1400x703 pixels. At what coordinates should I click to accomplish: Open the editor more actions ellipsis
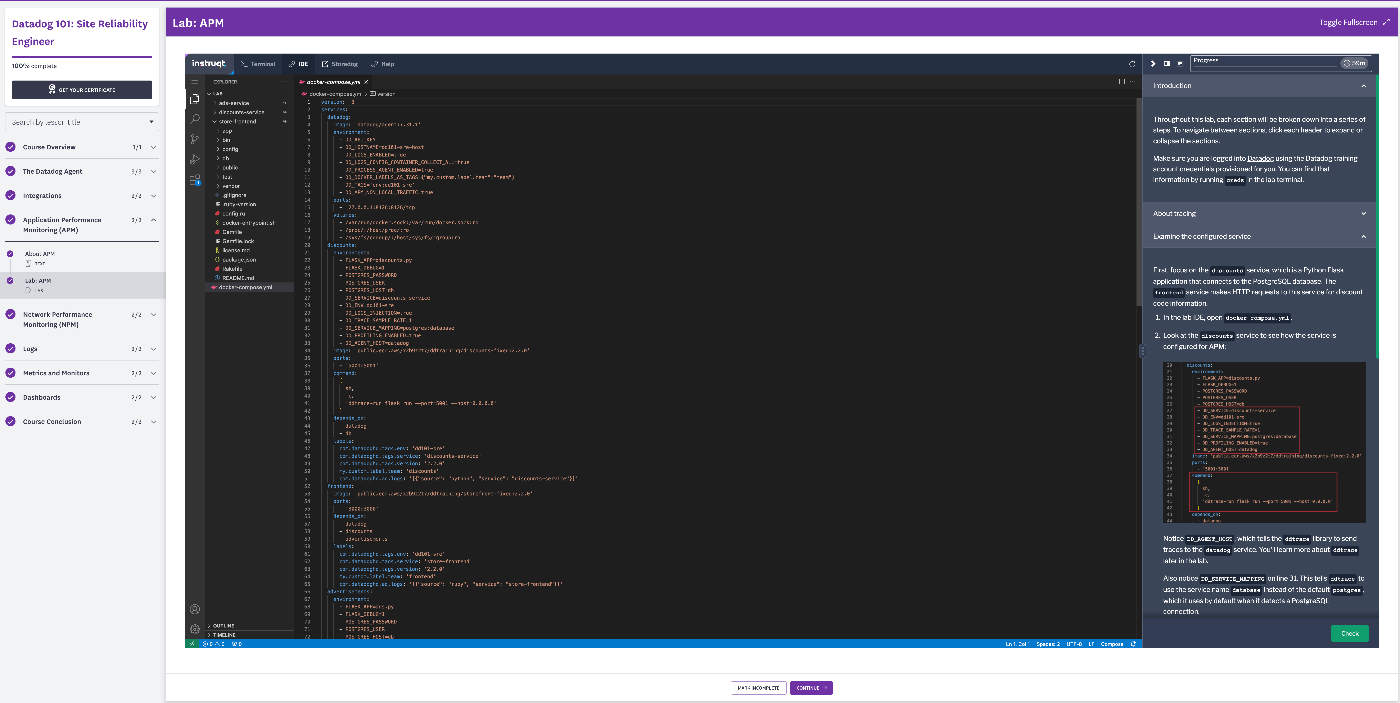(1132, 81)
